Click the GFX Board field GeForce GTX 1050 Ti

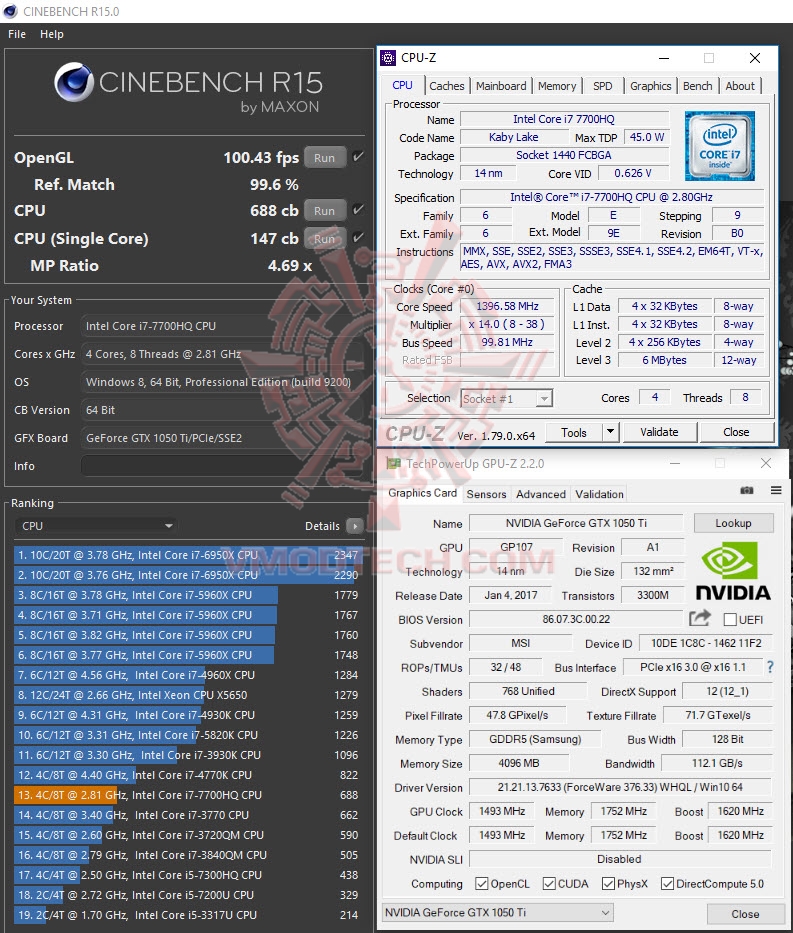point(221,438)
